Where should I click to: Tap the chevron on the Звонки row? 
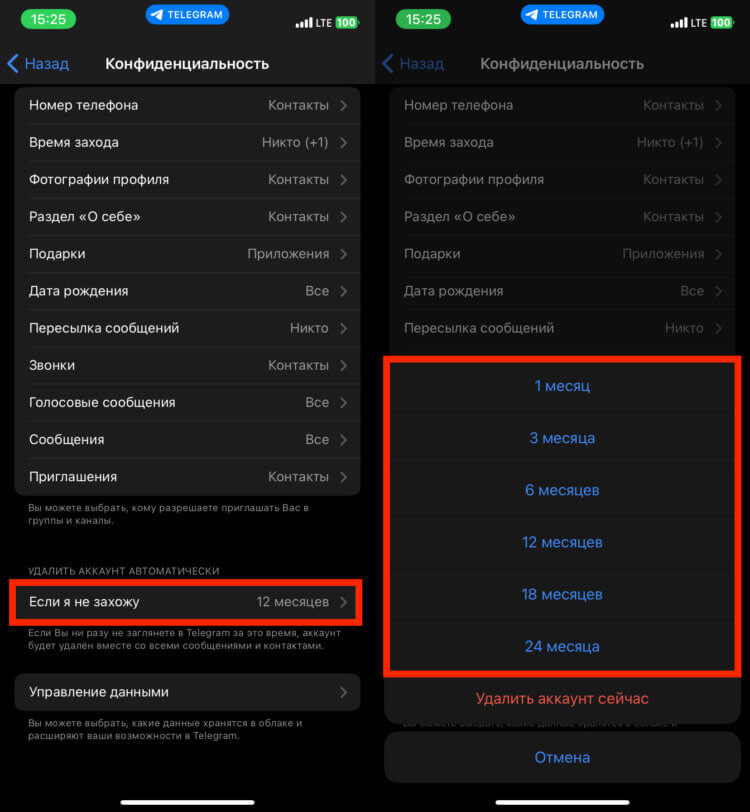[344, 366]
